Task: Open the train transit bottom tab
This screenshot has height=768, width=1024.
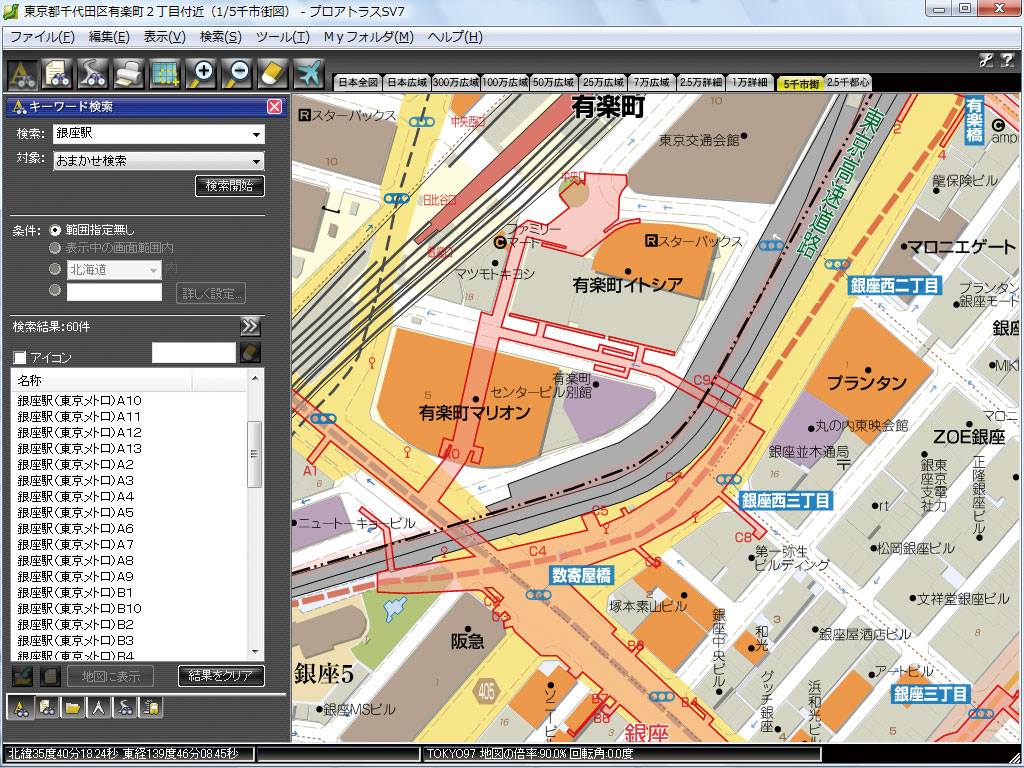Action: pyautogui.click(x=151, y=707)
